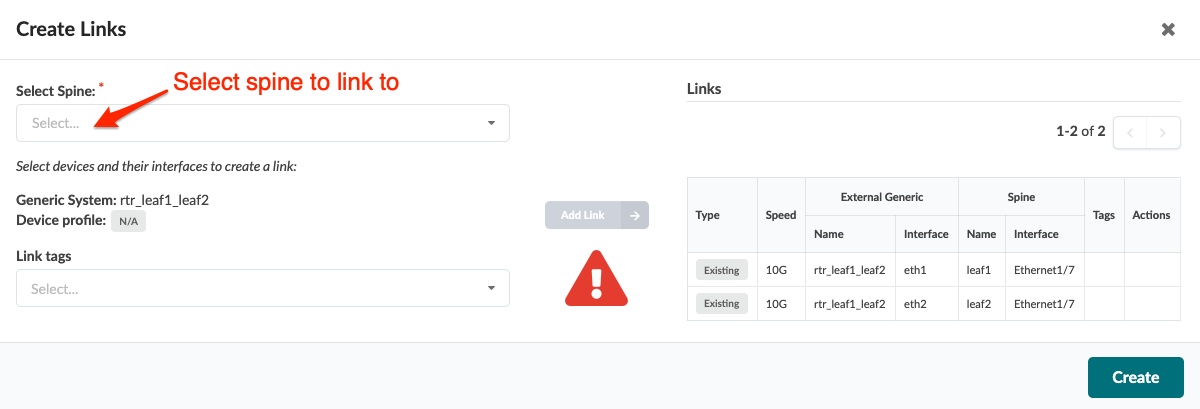The height and width of the screenshot is (409, 1200).
Task: Select the Existing badge for eth1 row
Action: pos(721,270)
